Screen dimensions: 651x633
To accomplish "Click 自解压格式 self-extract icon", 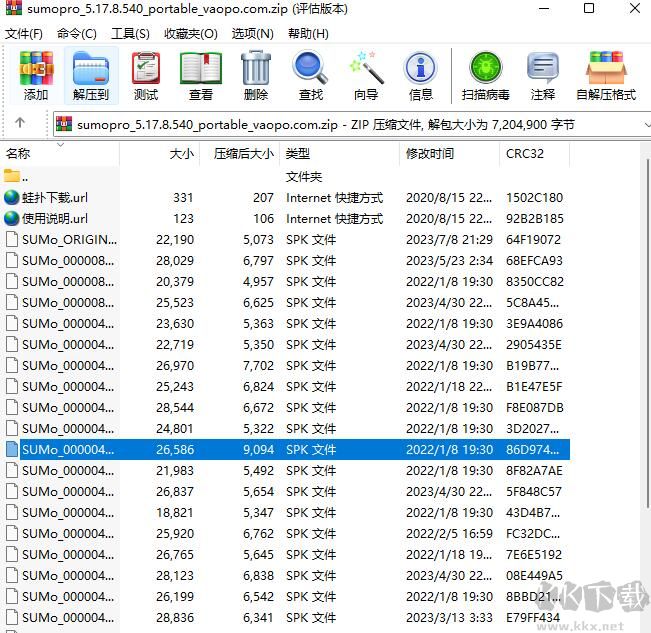I will (x=606, y=75).
